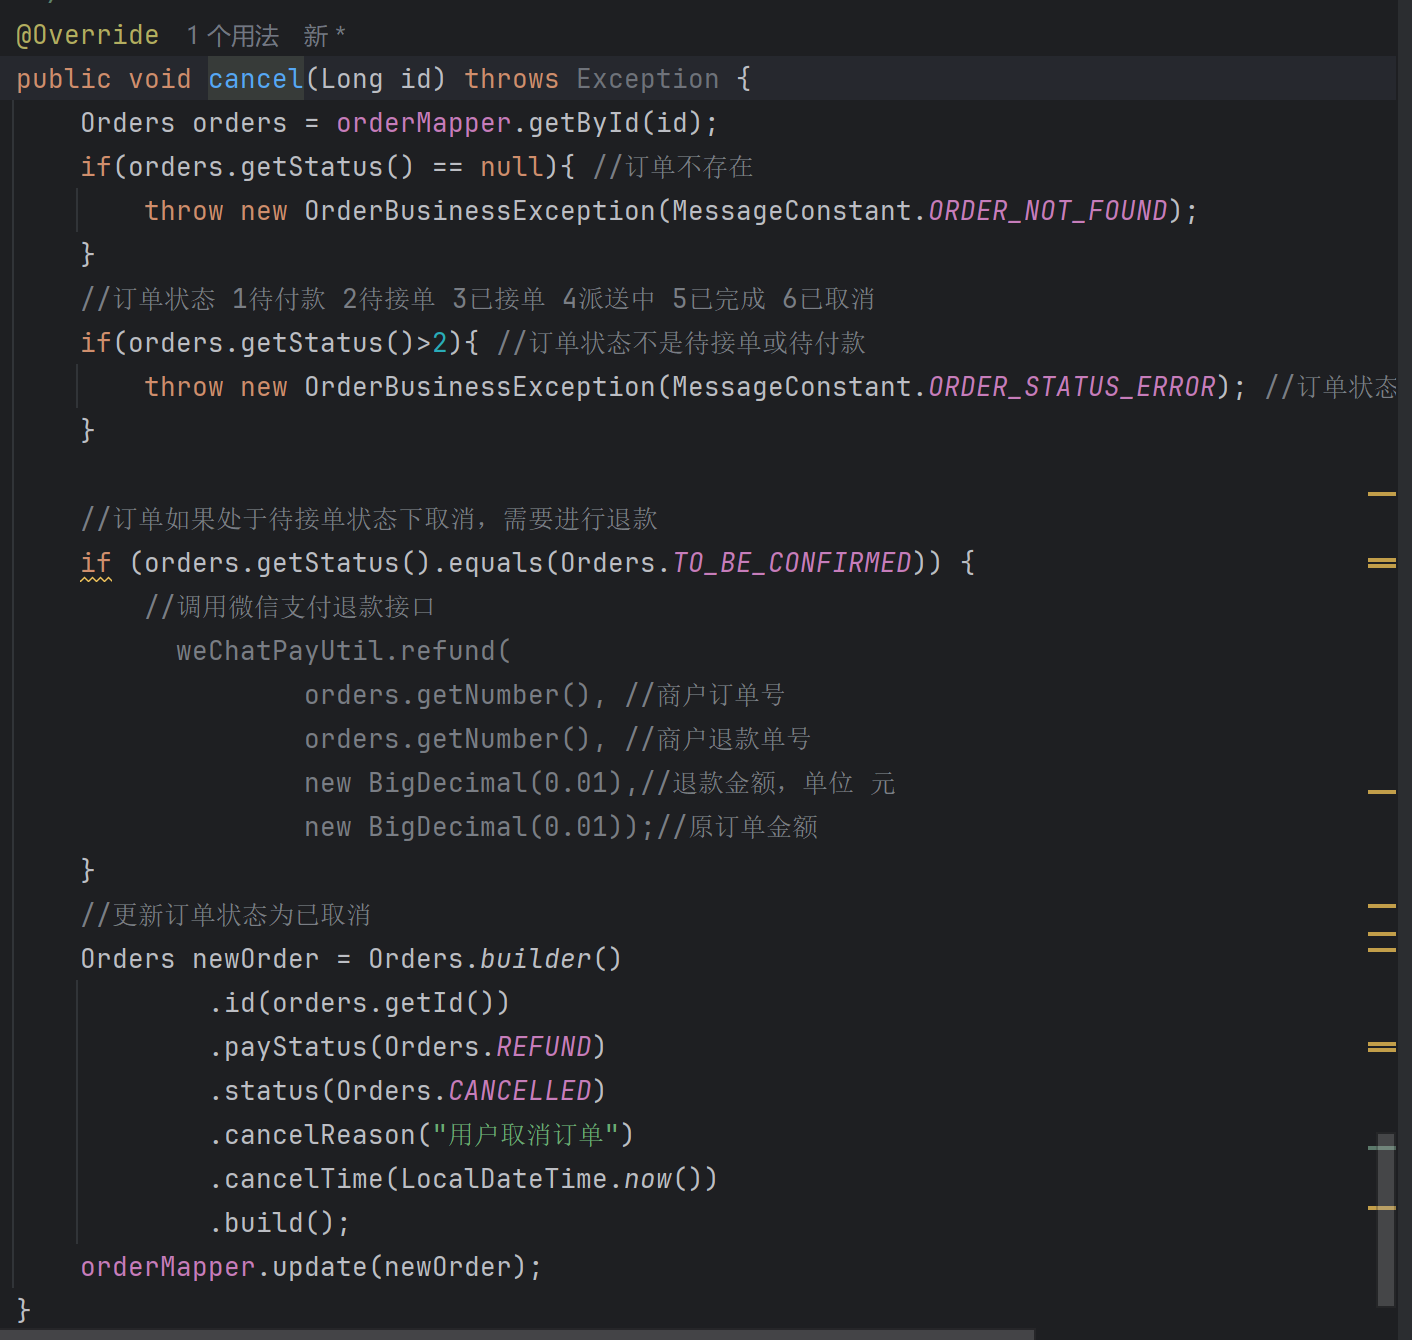Click the OrderBusinessException on the ORDER_NOT_FOUND line
This screenshot has width=1412, height=1340.
tap(480, 211)
